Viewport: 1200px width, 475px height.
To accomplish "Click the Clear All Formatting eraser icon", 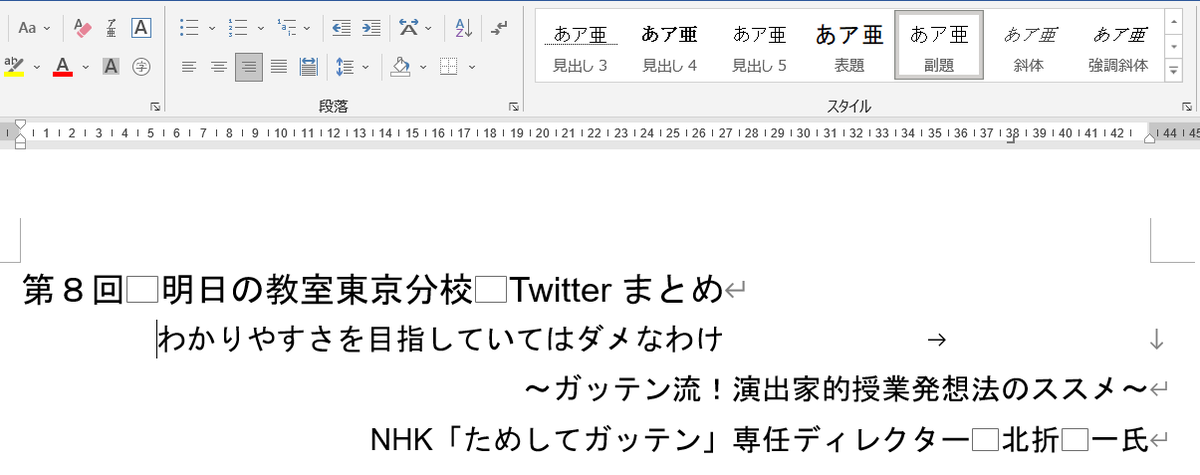I will coord(82,27).
